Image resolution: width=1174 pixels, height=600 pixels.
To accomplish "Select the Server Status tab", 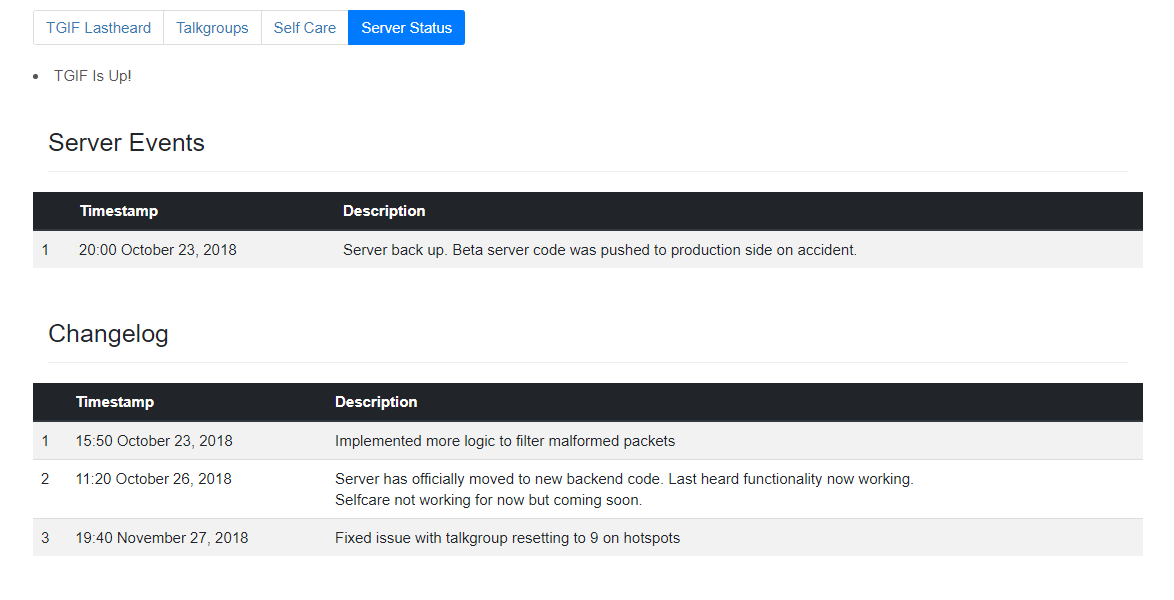I will click(406, 28).
